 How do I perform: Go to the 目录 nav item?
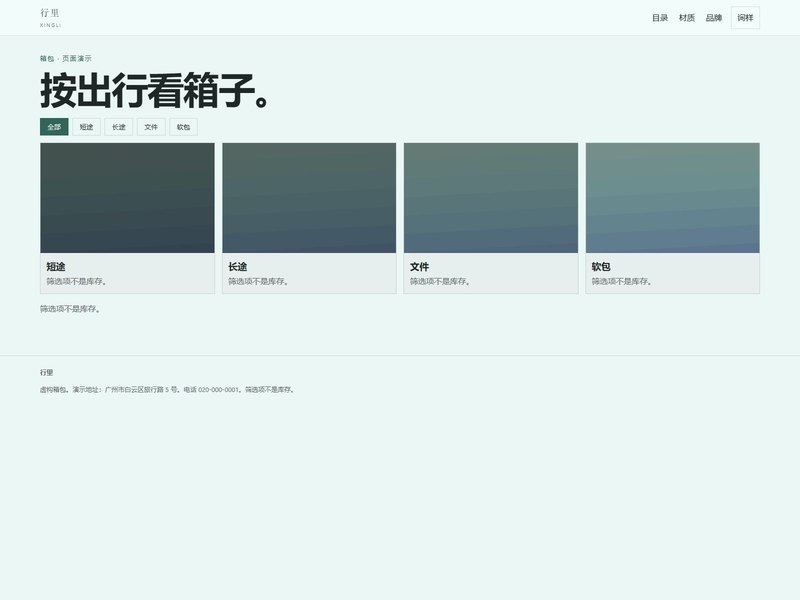660,18
